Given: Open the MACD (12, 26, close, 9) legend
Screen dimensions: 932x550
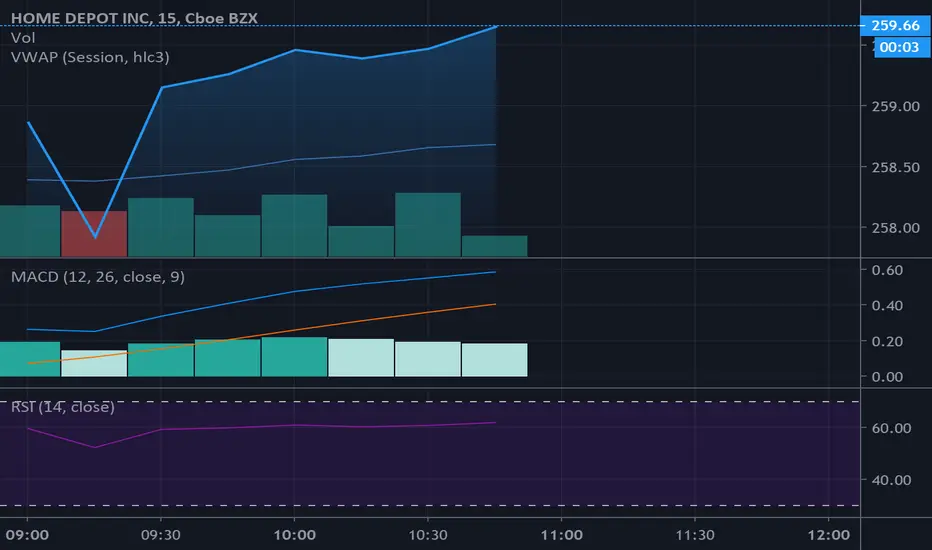Looking at the screenshot, I should [98, 277].
